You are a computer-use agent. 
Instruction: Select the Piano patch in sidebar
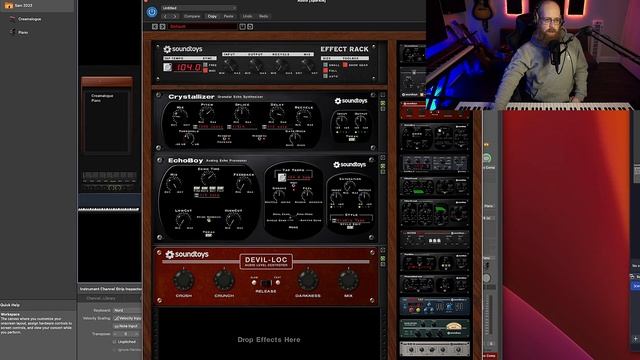23,32
